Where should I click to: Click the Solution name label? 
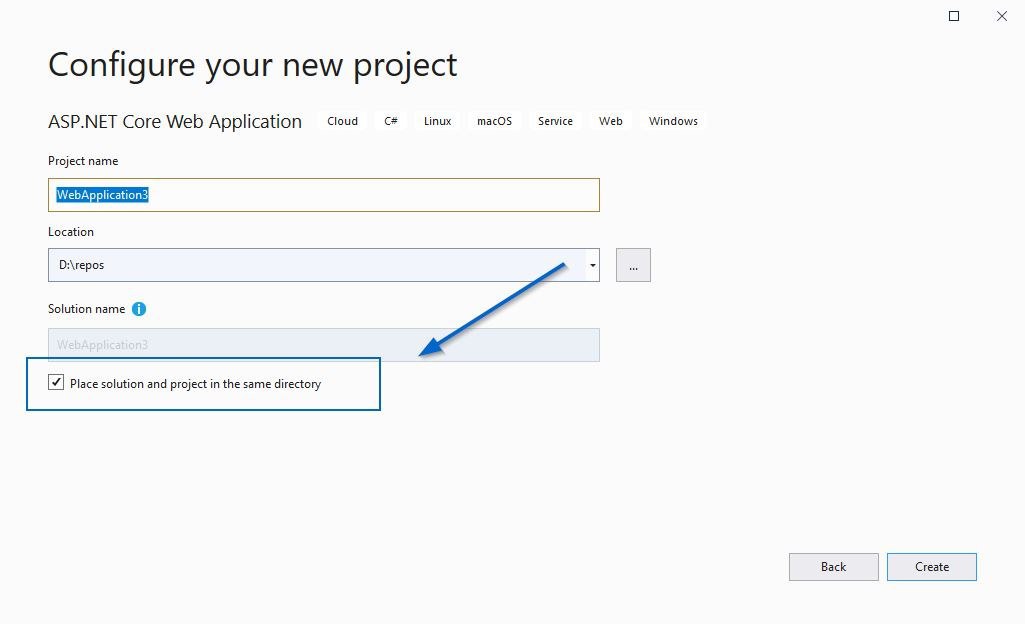pos(86,309)
